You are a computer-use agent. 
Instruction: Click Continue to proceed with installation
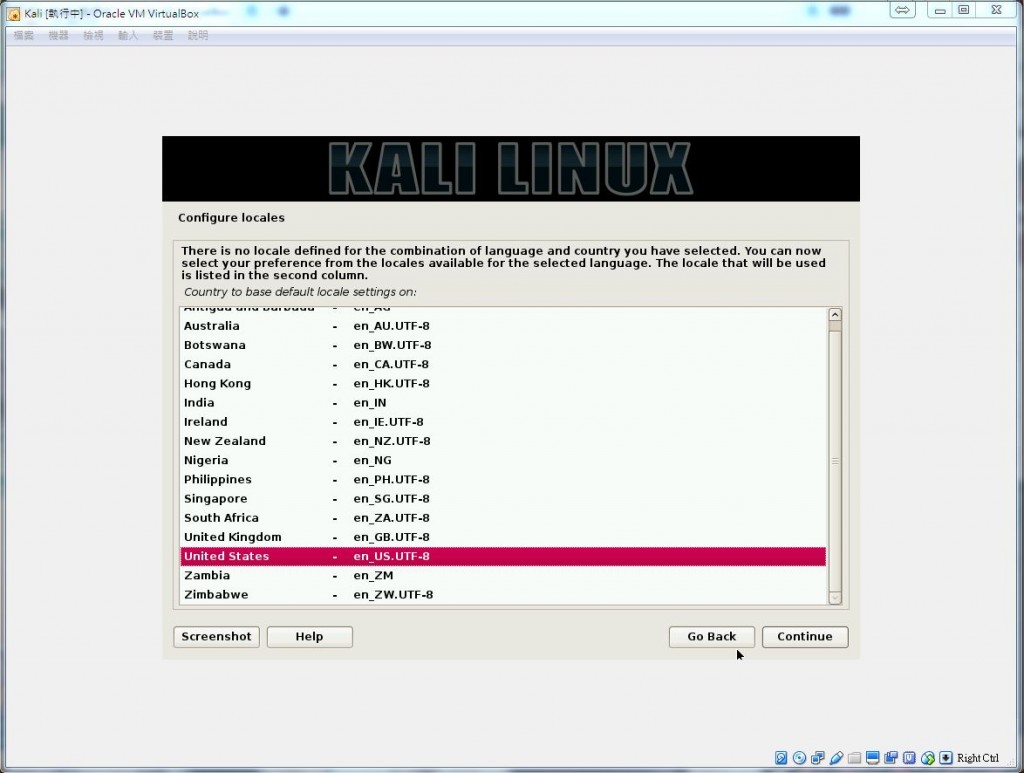coord(805,637)
